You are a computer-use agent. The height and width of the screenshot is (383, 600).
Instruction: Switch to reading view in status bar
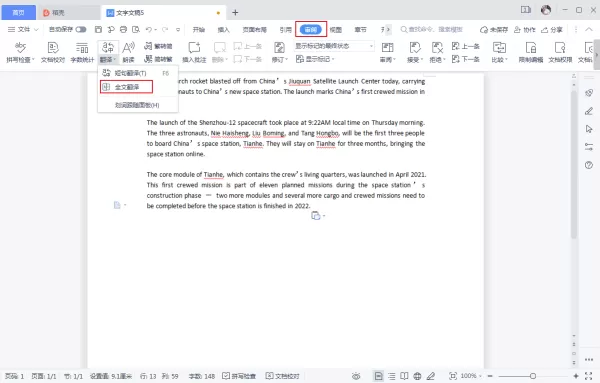point(404,376)
